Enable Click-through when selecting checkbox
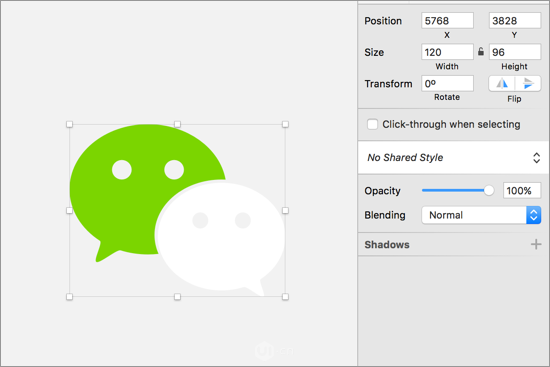The height and width of the screenshot is (367, 550). tap(372, 124)
